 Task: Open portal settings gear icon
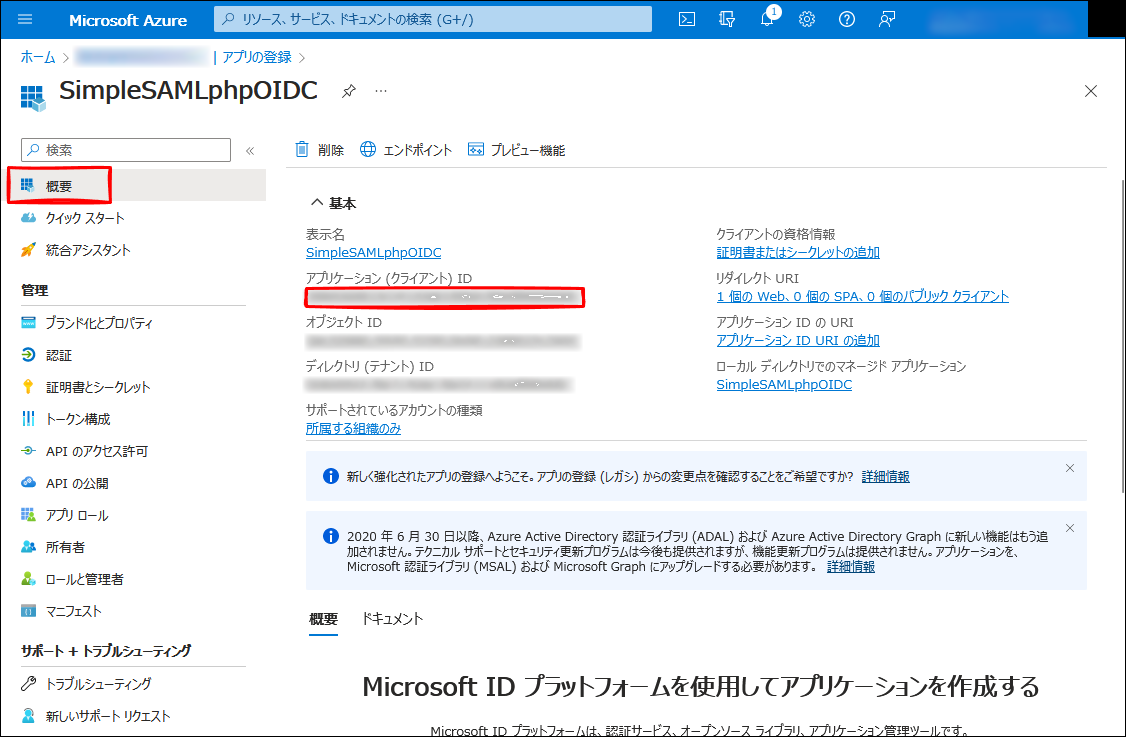point(807,19)
